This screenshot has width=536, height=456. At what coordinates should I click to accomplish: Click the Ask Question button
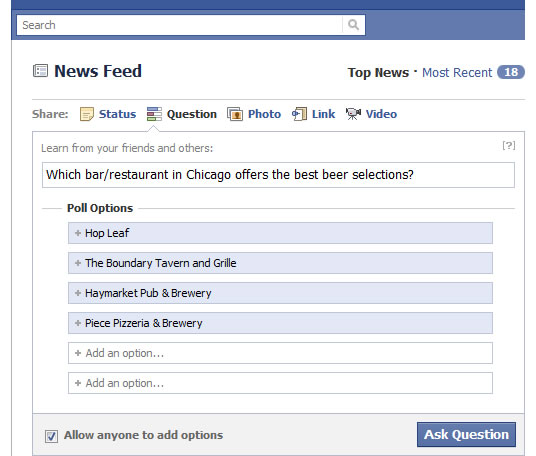466,434
